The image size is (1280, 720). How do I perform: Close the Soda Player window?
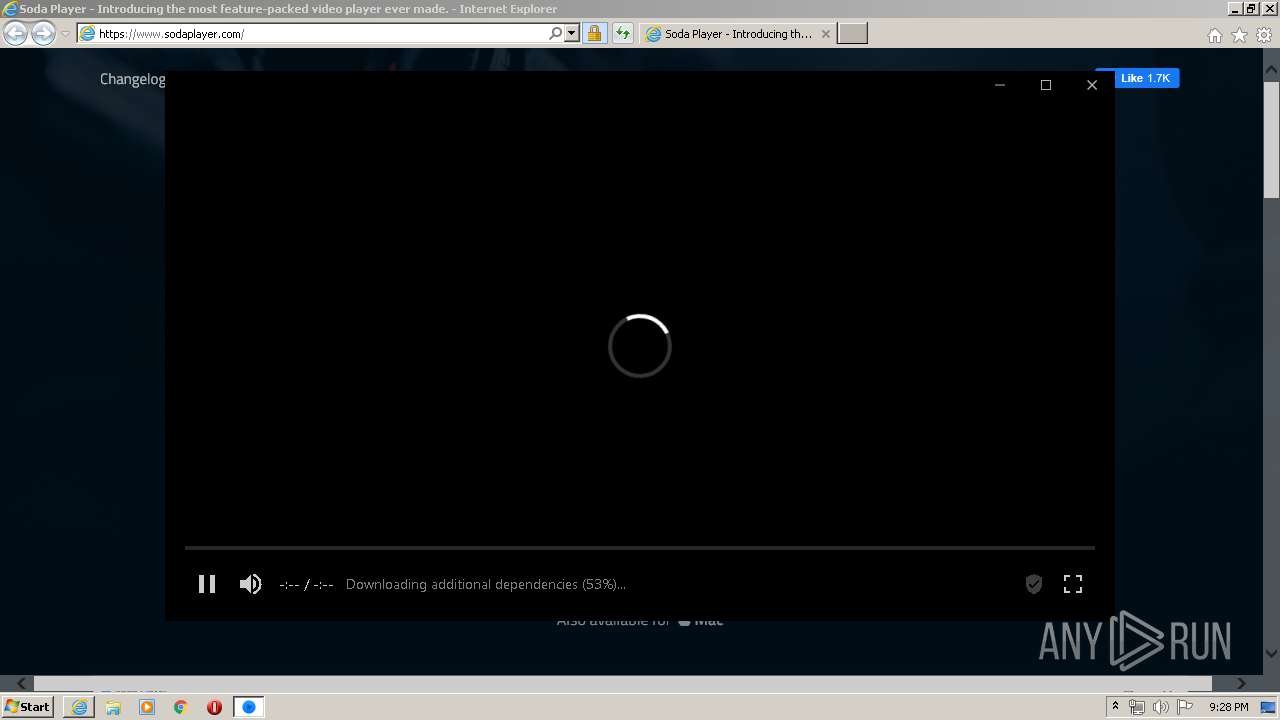tap(1092, 85)
